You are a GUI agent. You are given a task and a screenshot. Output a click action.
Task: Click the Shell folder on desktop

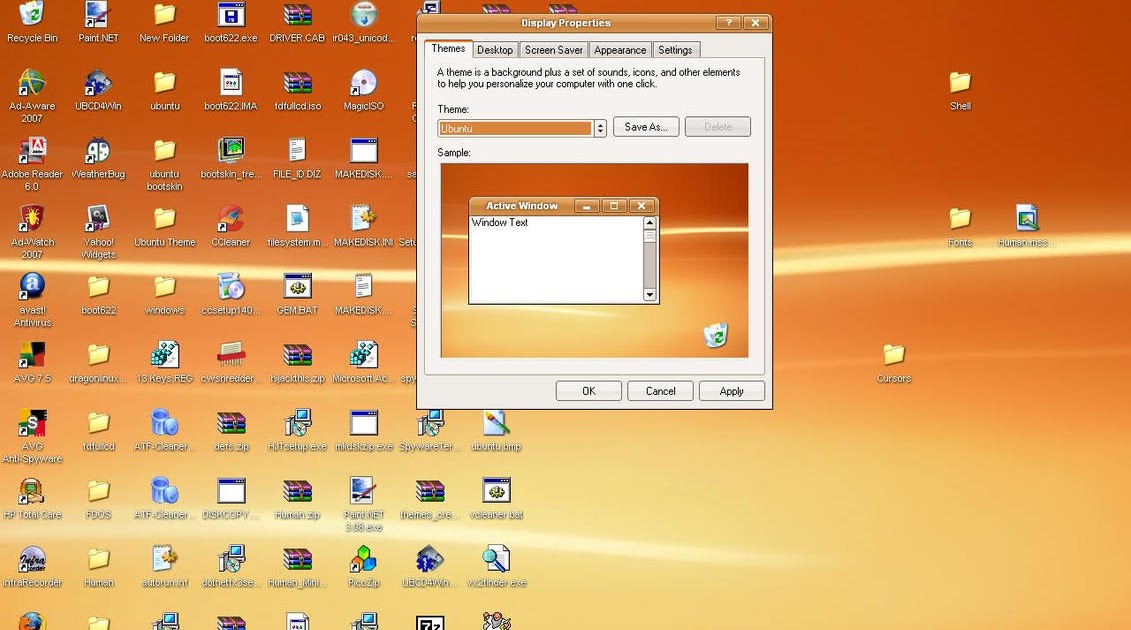pyautogui.click(x=960, y=82)
